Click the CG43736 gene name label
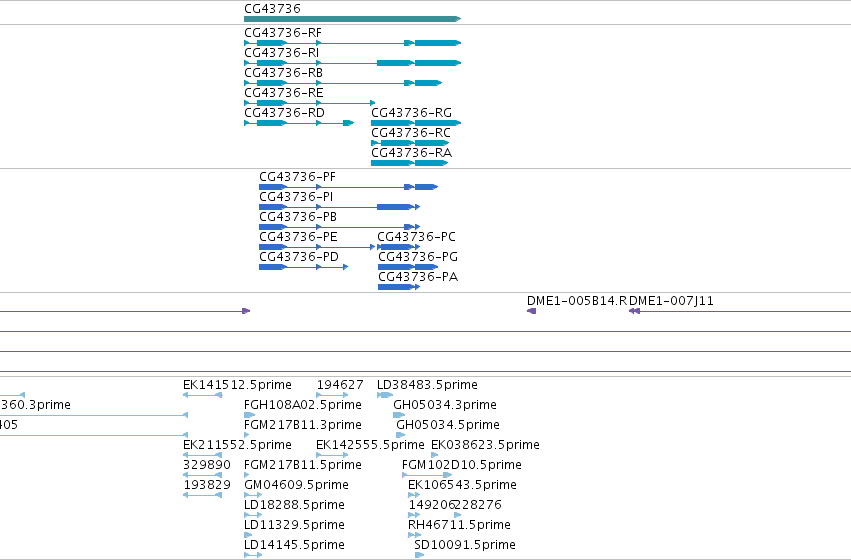Screen dimensions: 851x560 (x=272, y=9)
